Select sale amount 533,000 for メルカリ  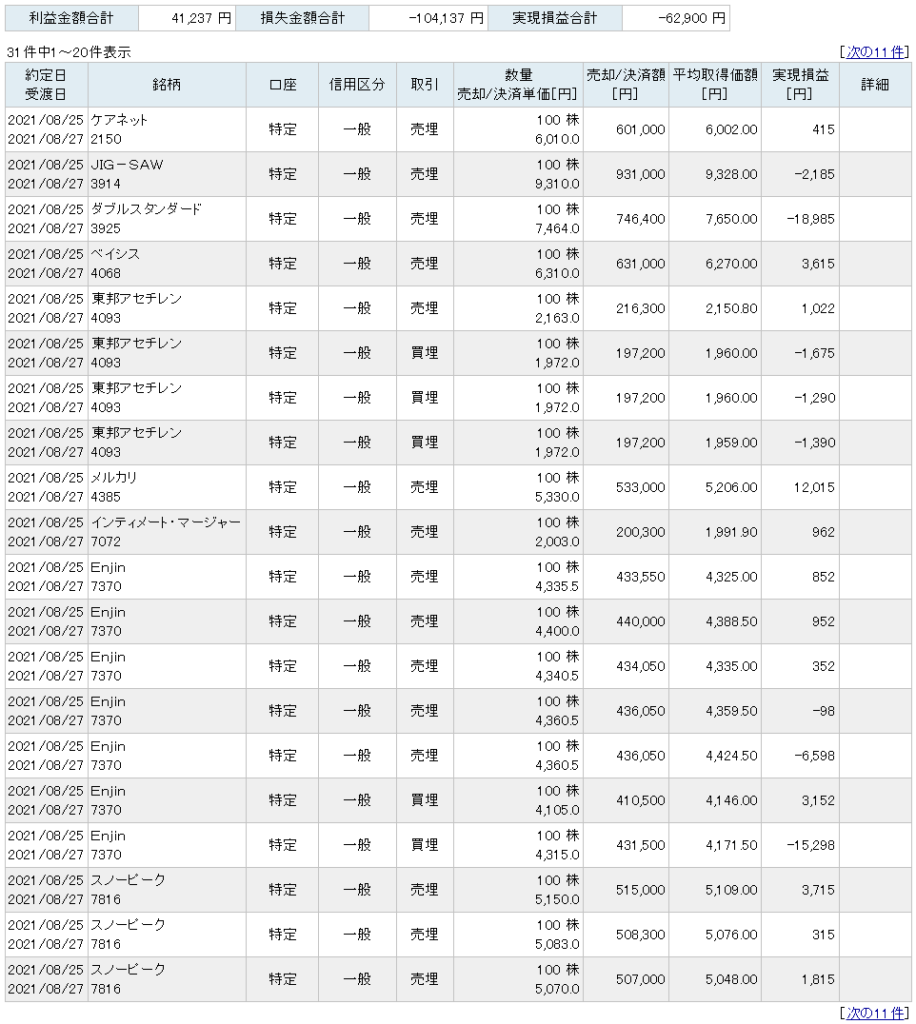click(x=640, y=488)
